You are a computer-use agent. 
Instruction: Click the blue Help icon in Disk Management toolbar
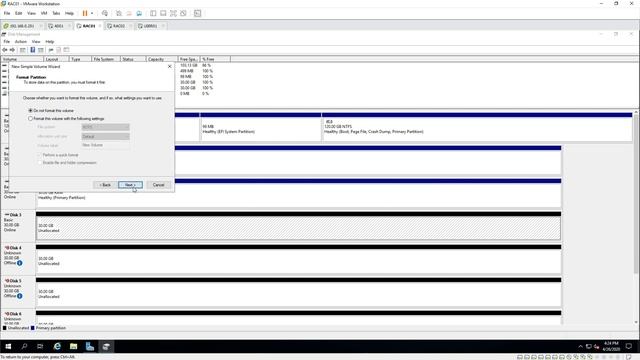pos(33,50)
